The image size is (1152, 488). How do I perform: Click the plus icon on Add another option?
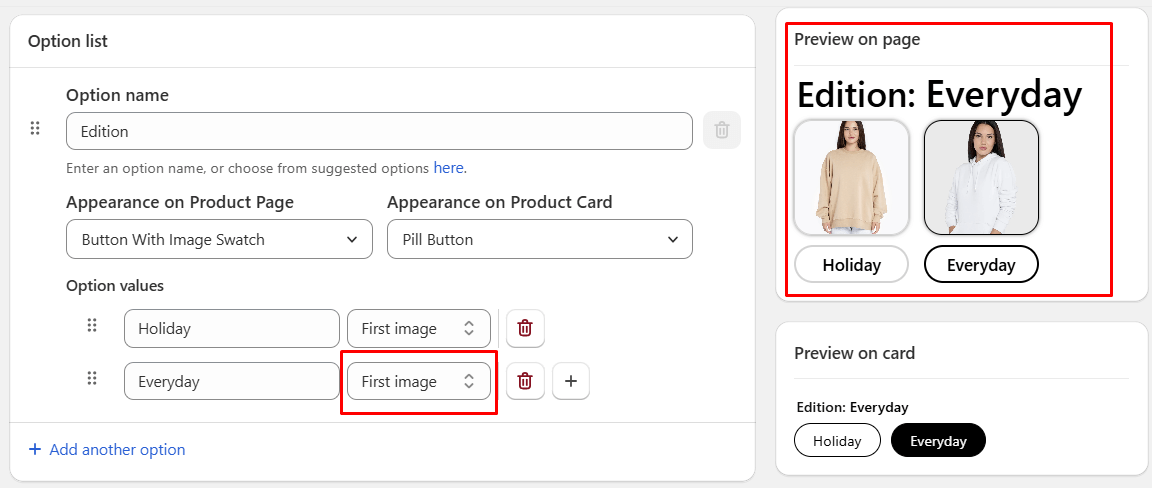(x=35, y=449)
